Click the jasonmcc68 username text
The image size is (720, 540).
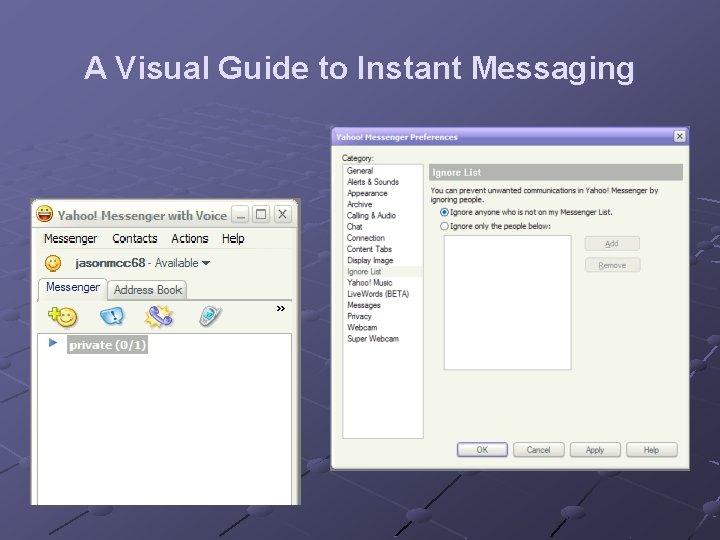tap(110, 263)
